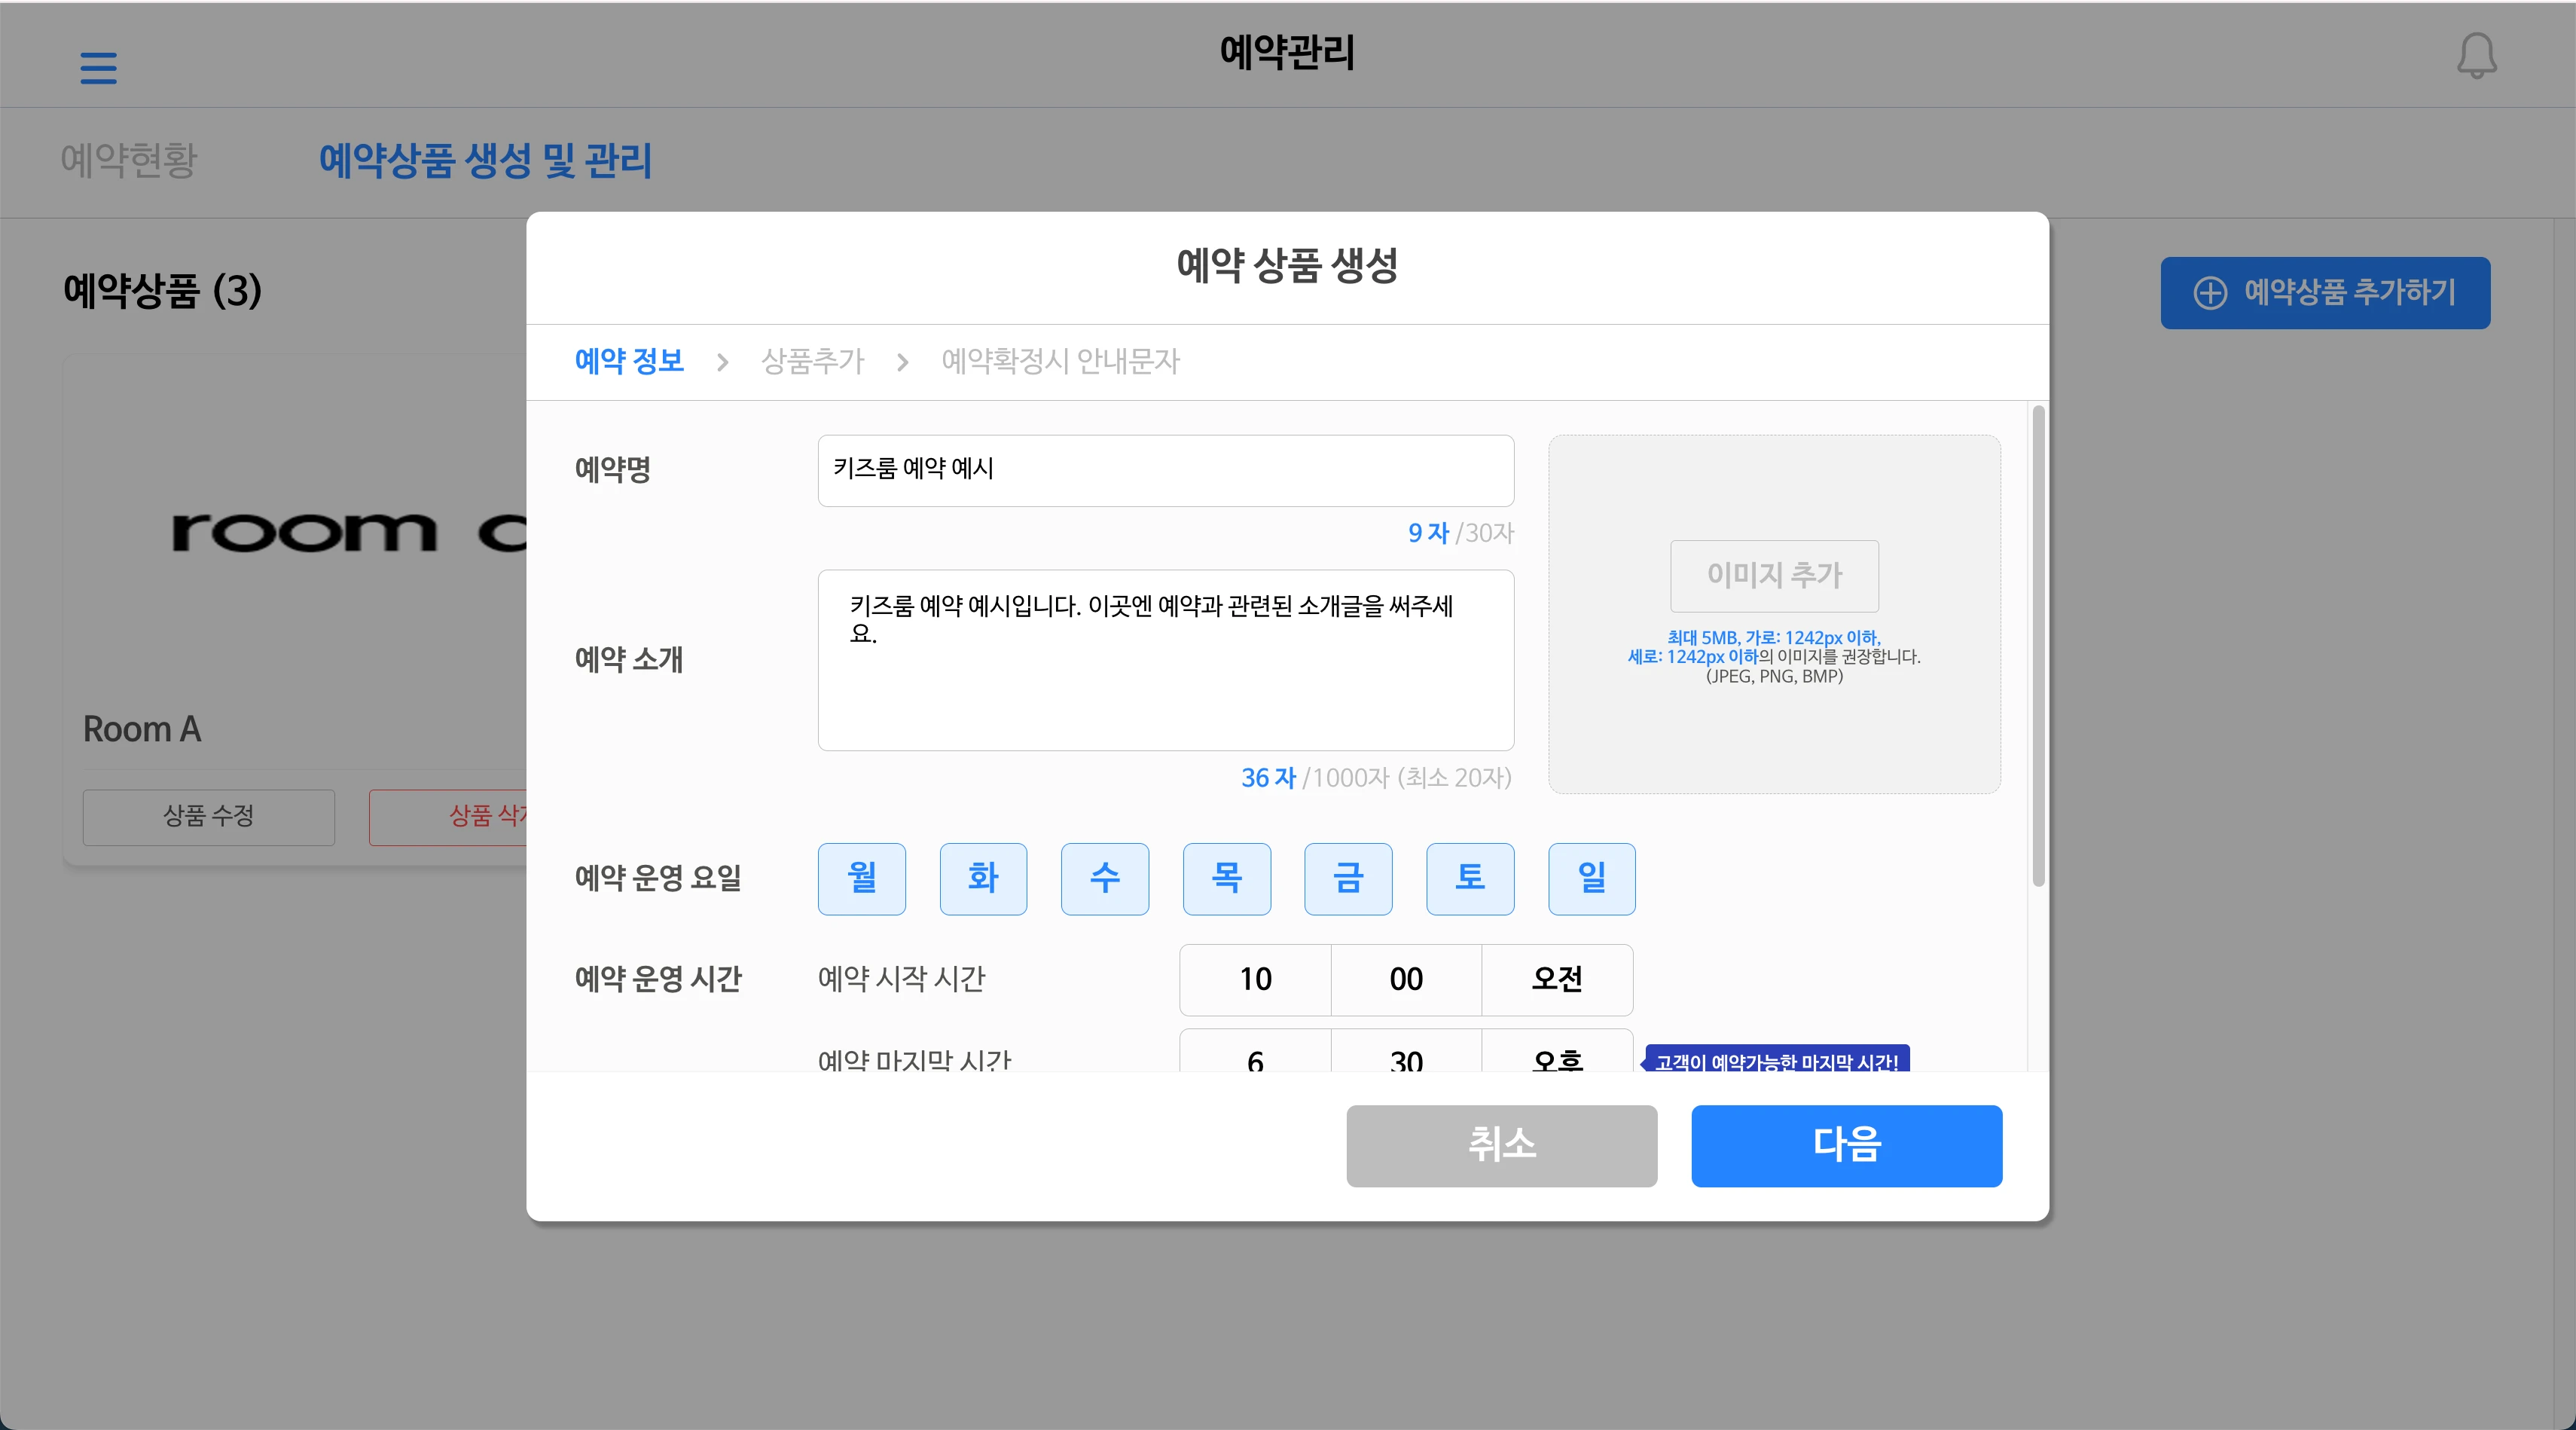Screen dimensions: 2576x1430
Task: Click the '예약 운영 요일' label
Action: coord(658,878)
